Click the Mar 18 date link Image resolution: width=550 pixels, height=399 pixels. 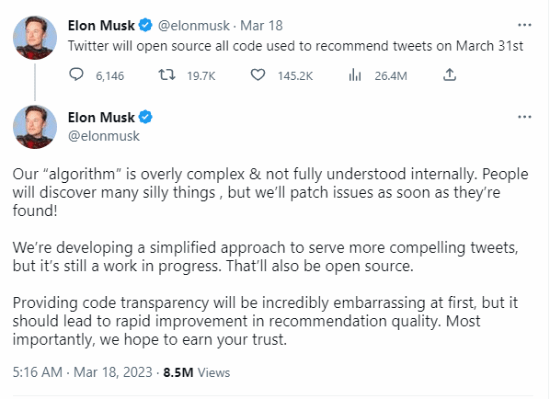(261, 26)
